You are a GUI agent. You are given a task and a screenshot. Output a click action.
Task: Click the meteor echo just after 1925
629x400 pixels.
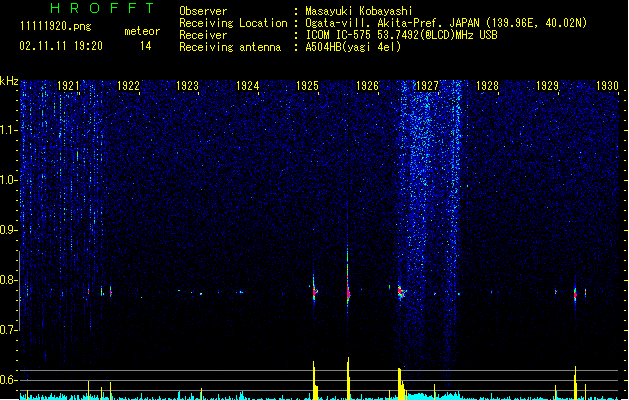tap(314, 291)
